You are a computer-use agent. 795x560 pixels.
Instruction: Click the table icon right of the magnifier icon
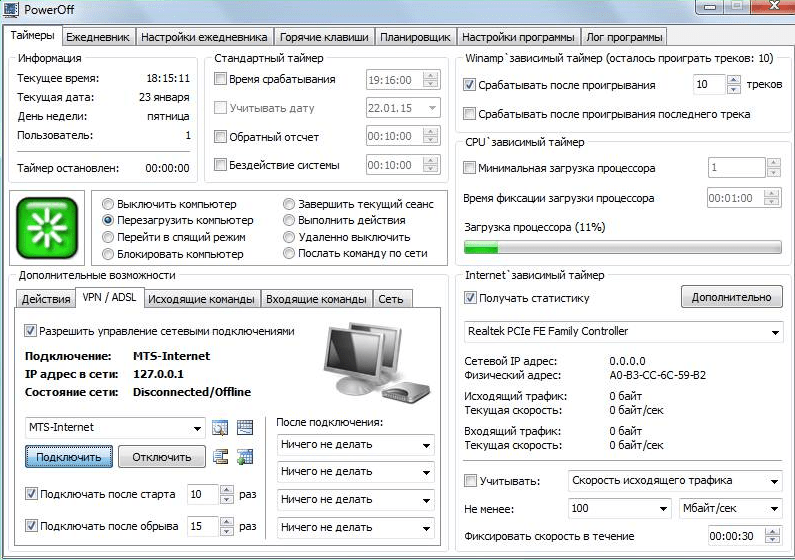(245, 428)
